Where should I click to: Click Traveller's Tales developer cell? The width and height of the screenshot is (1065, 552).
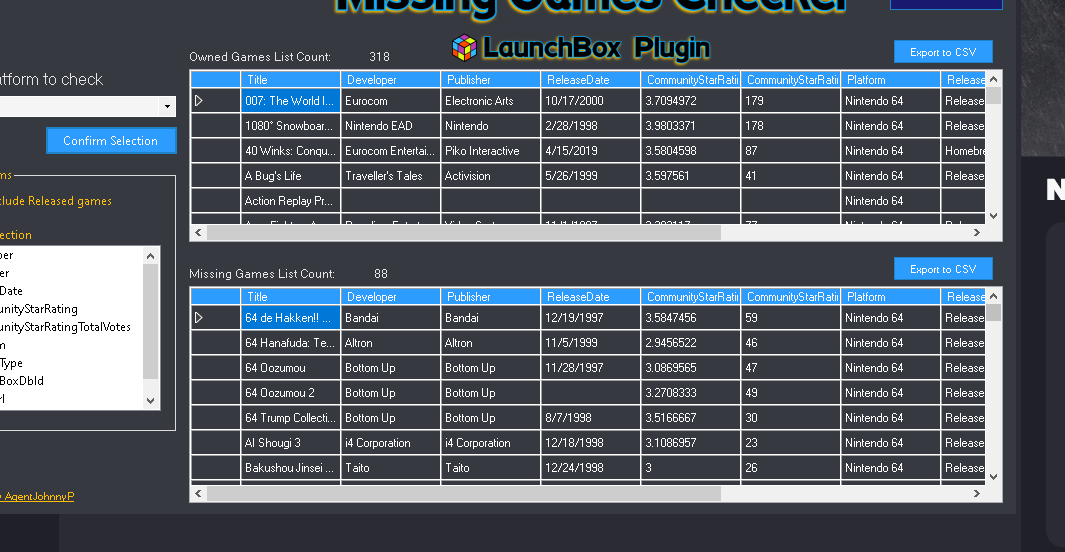tap(391, 176)
